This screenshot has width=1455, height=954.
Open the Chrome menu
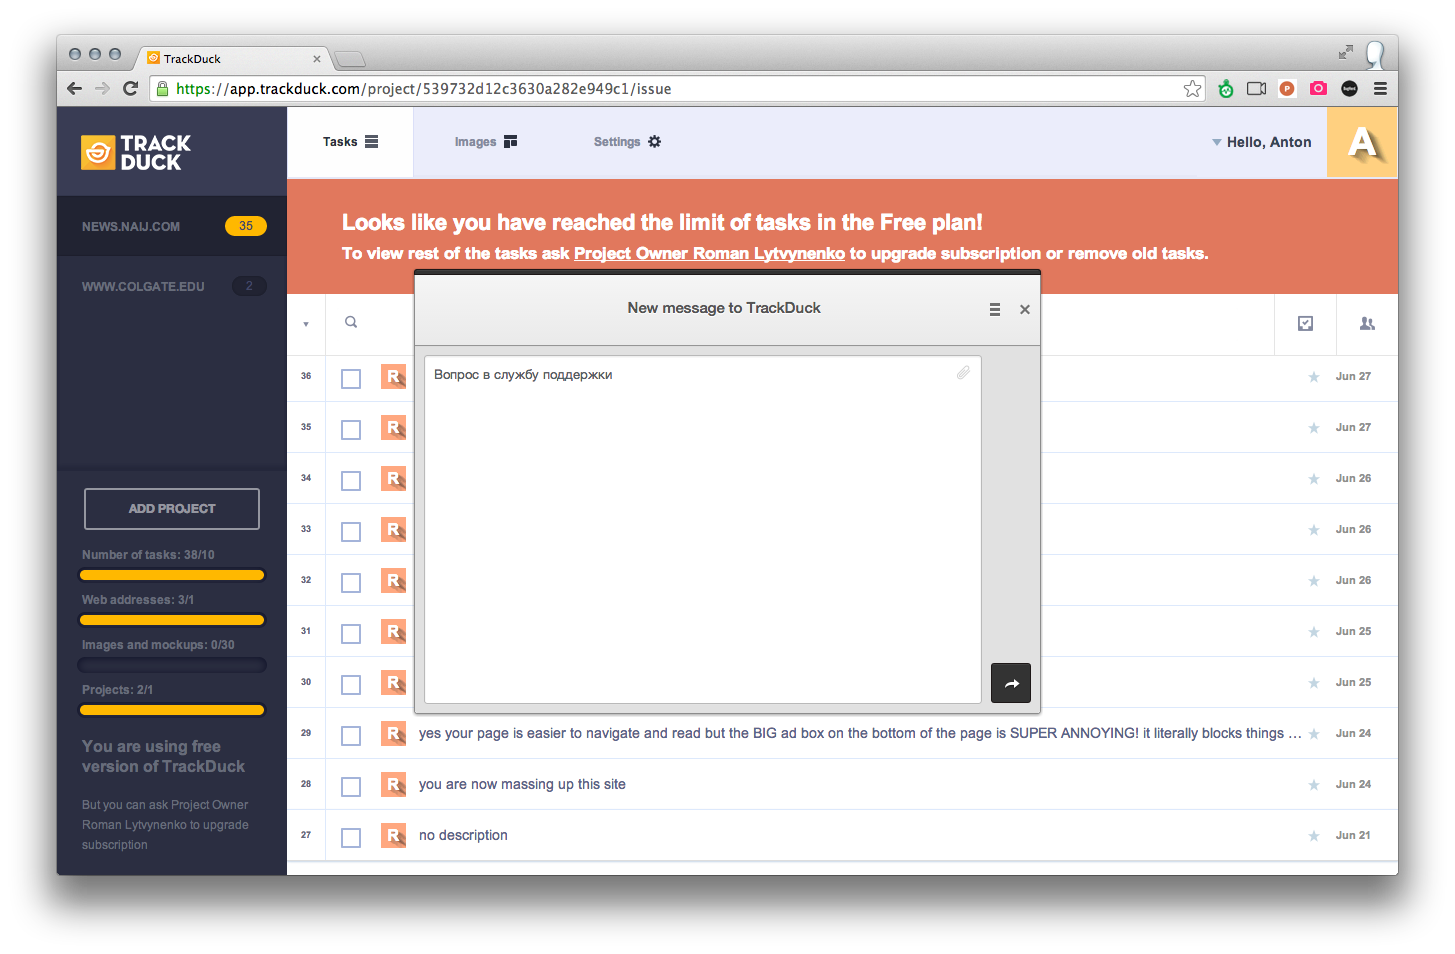[1380, 89]
